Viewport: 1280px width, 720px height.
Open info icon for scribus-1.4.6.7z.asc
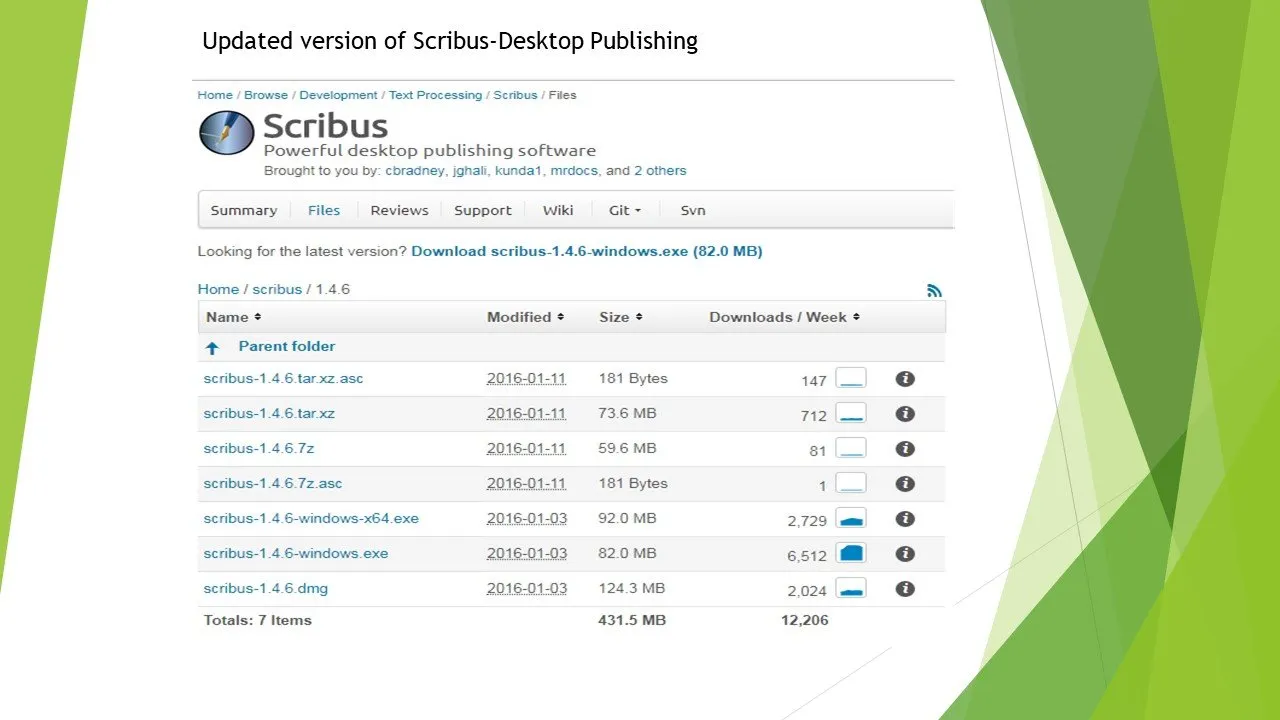(x=905, y=484)
